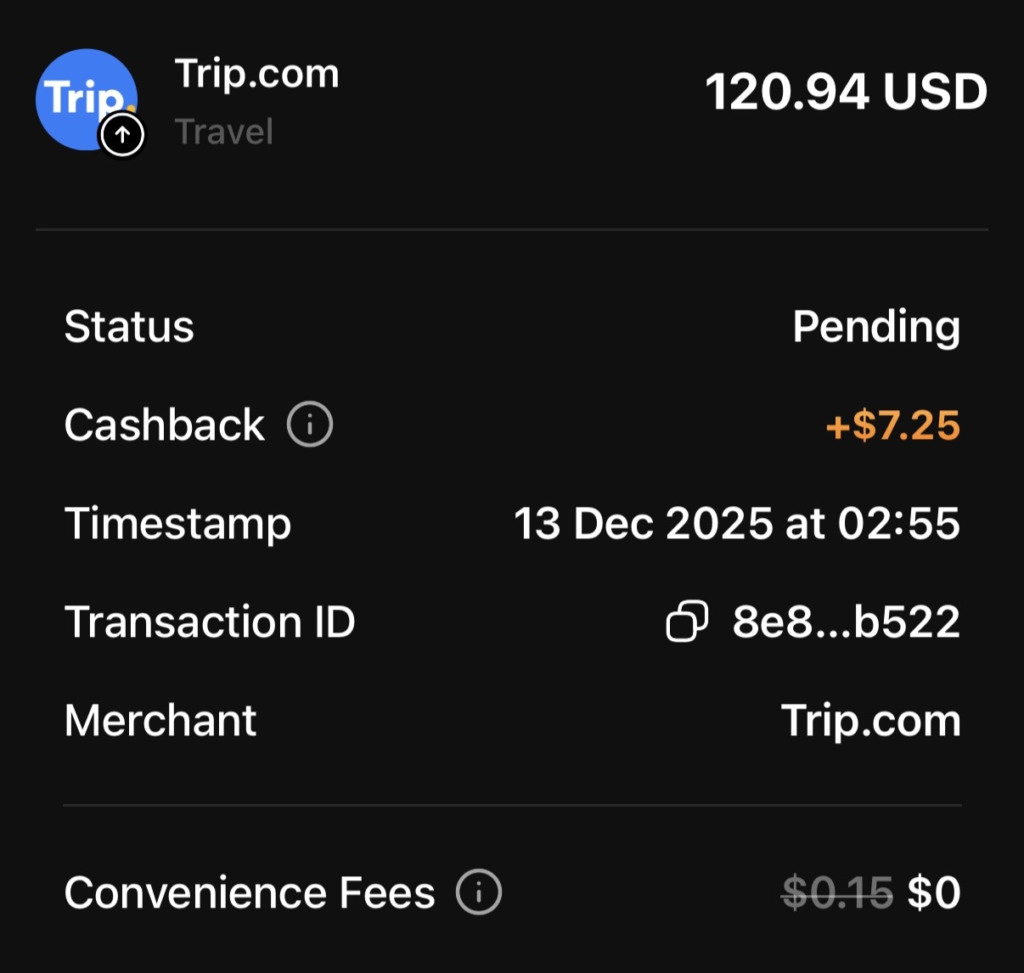
Task: Click the 120.94 USD amount
Action: pyautogui.click(x=846, y=93)
